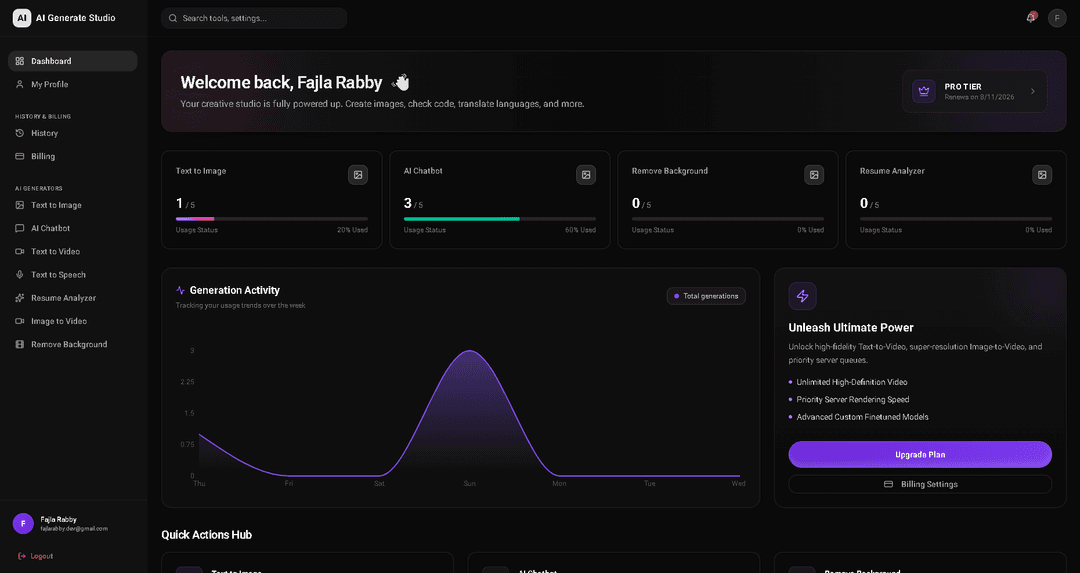Open Resume Analyzer in the sidebar
The image size is (1080, 573).
[x=73, y=298]
